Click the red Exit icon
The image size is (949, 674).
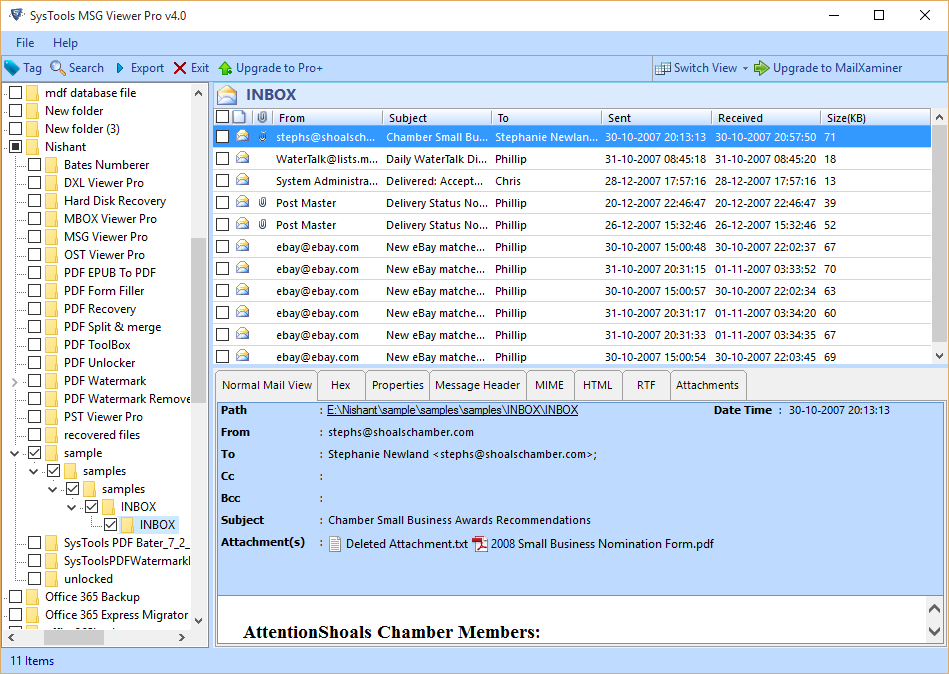click(180, 68)
